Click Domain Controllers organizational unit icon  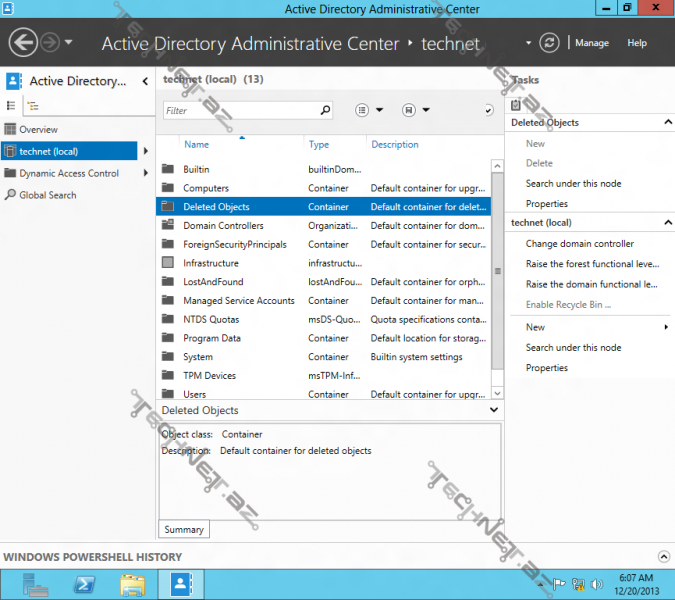point(168,225)
